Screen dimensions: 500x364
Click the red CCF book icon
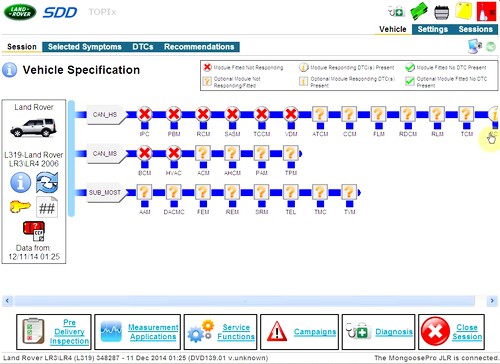pyautogui.click(x=34, y=231)
